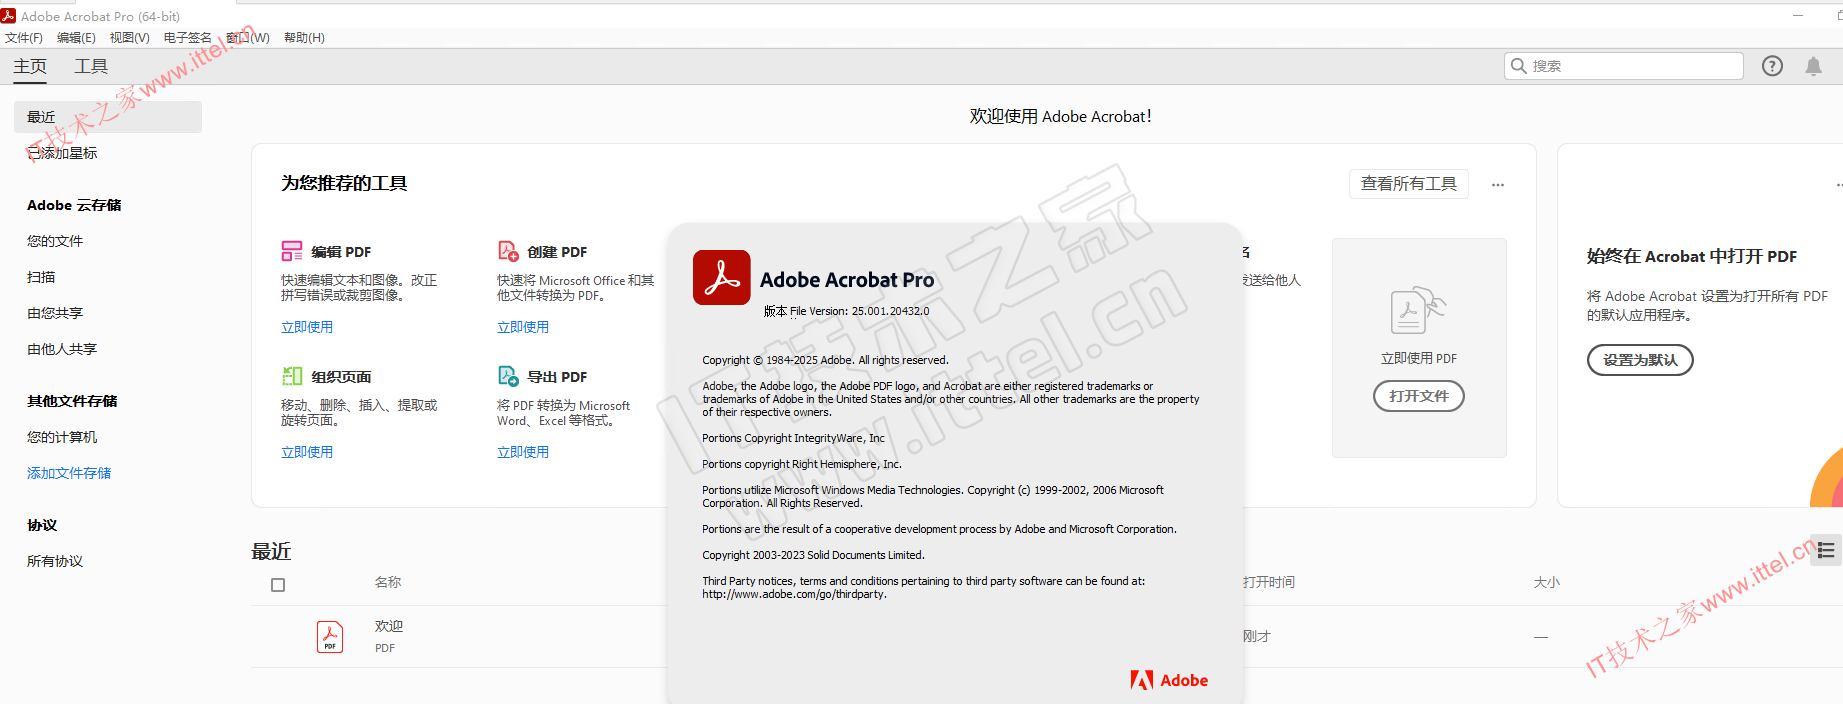Click the 添加文件存储 link
1843x704 pixels.
coord(69,473)
